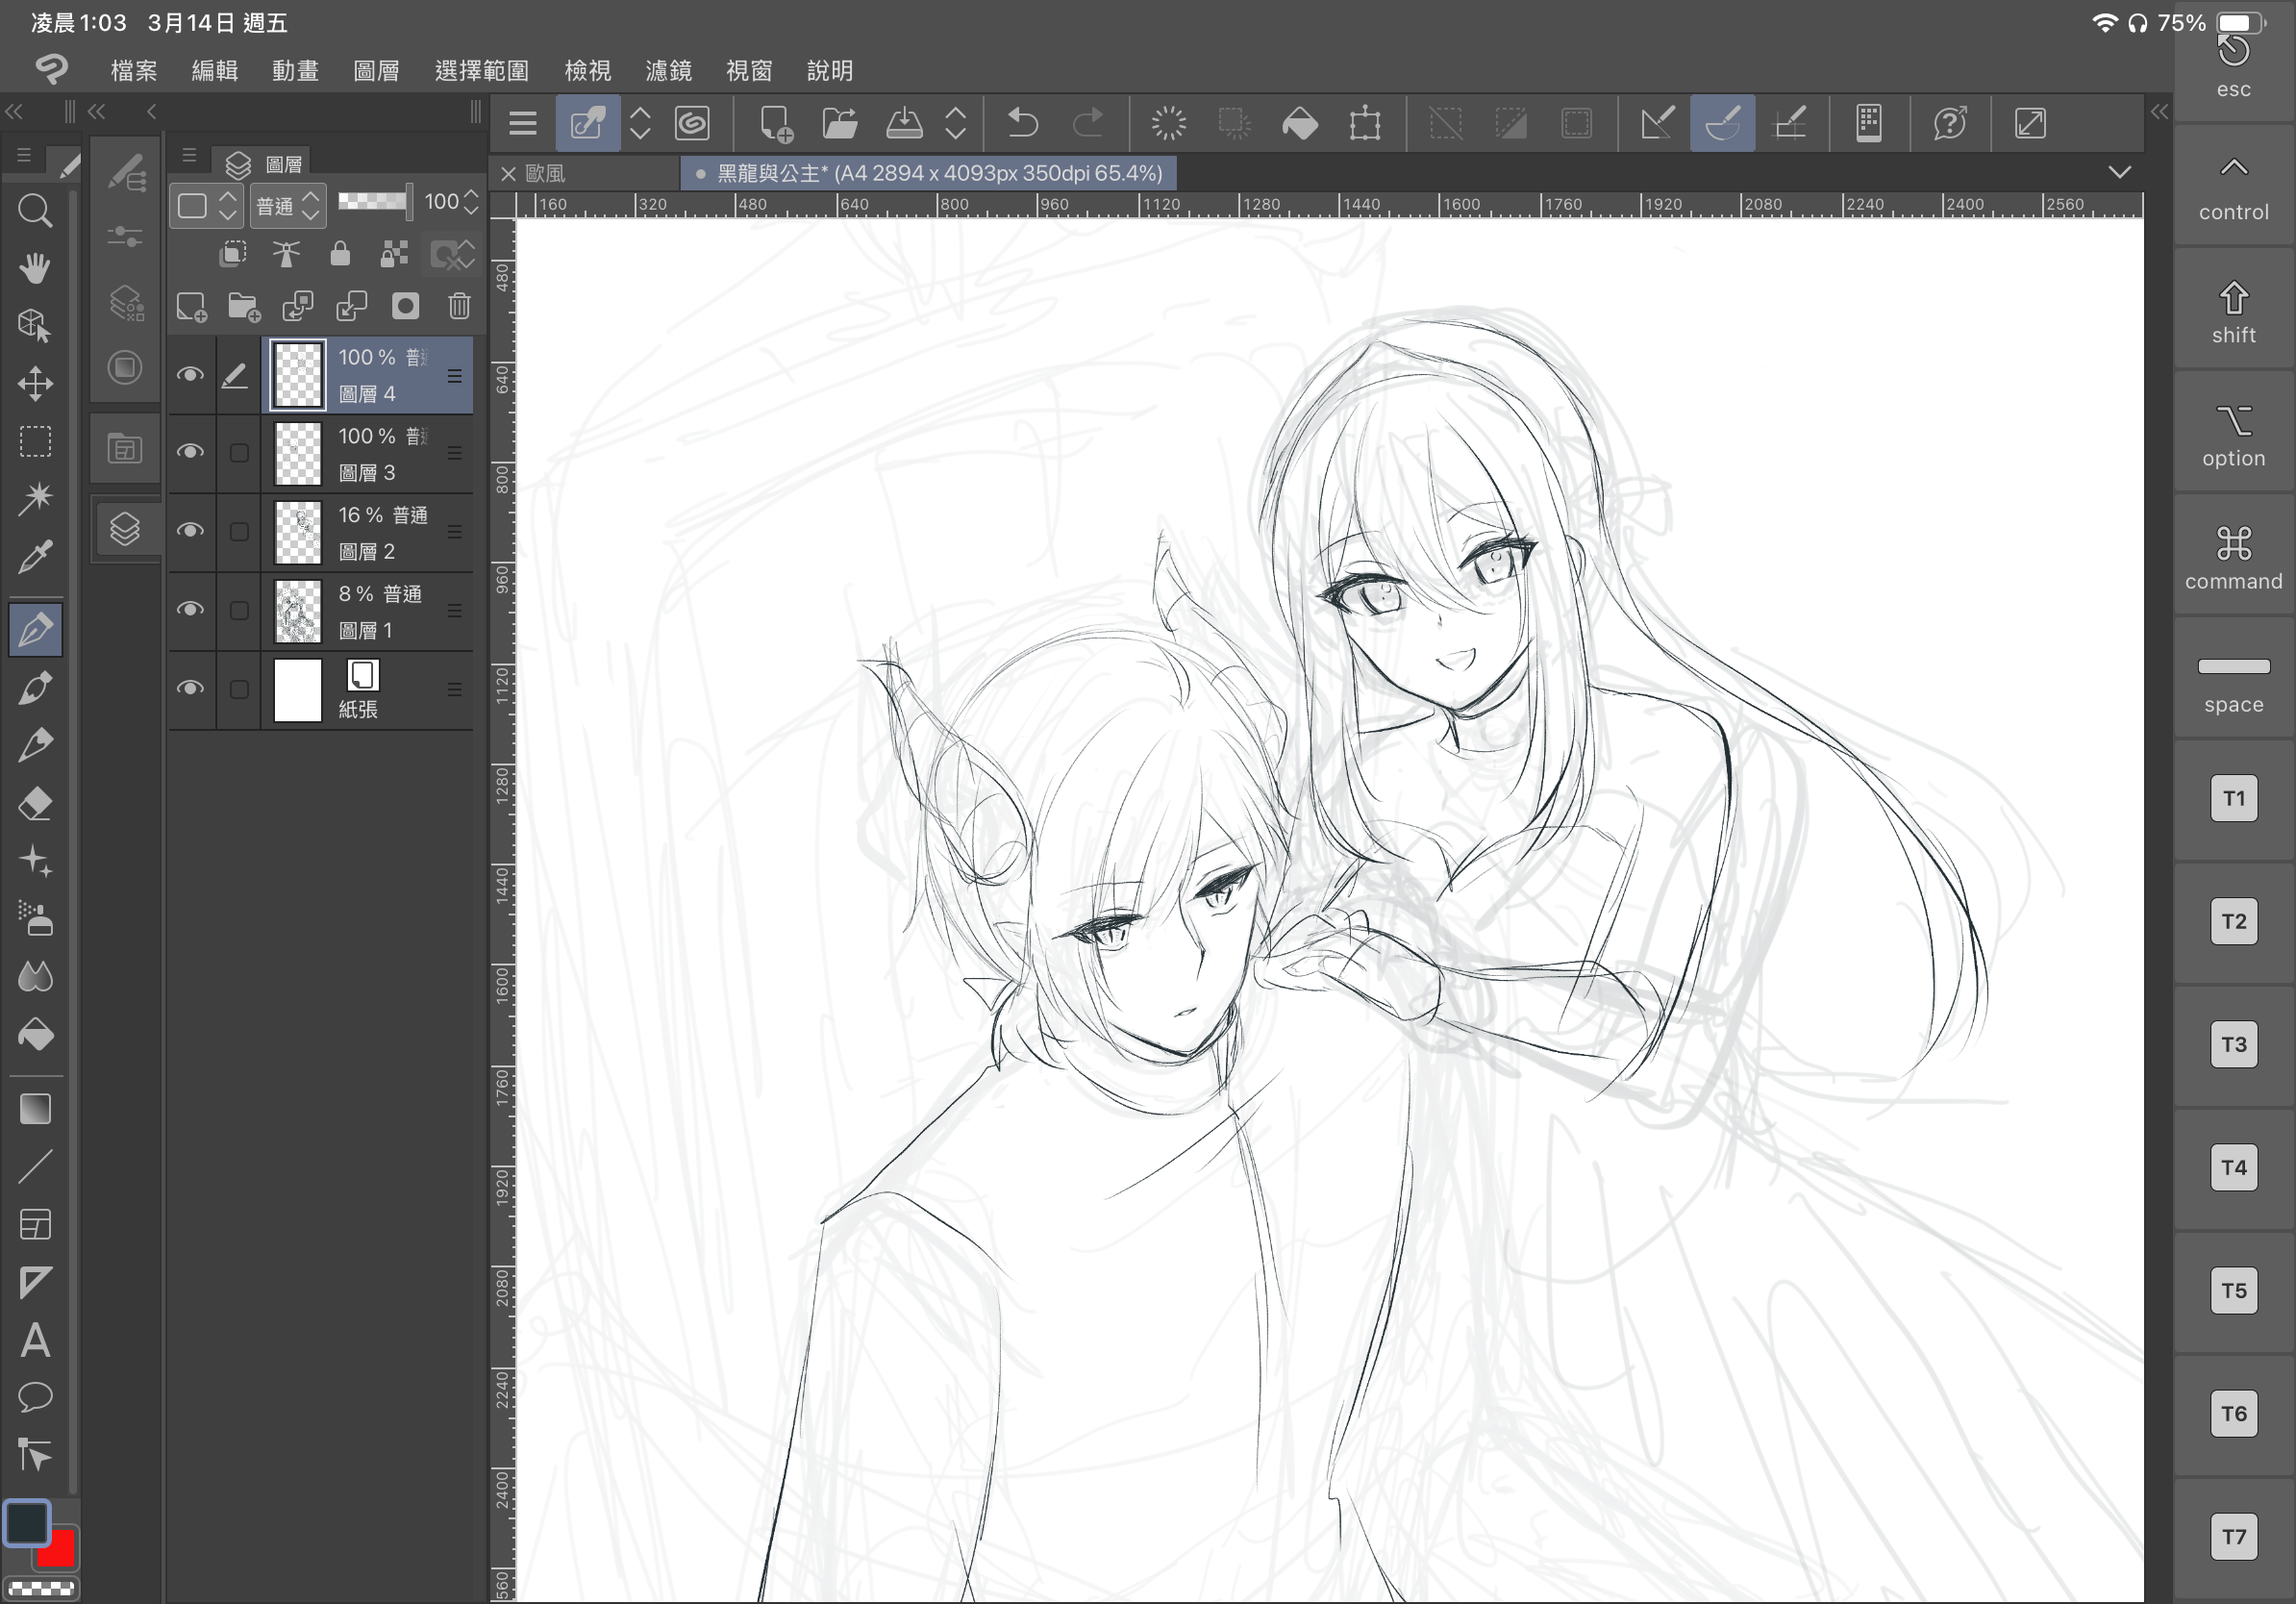The image size is (2296, 1604).
Task: Create new layer folder icon
Action: tap(244, 306)
